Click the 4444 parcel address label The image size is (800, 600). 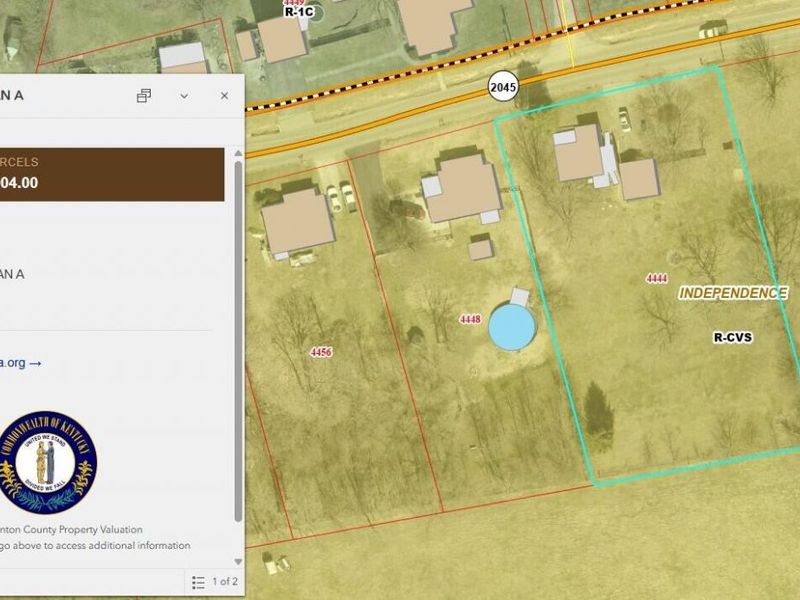coord(657,278)
